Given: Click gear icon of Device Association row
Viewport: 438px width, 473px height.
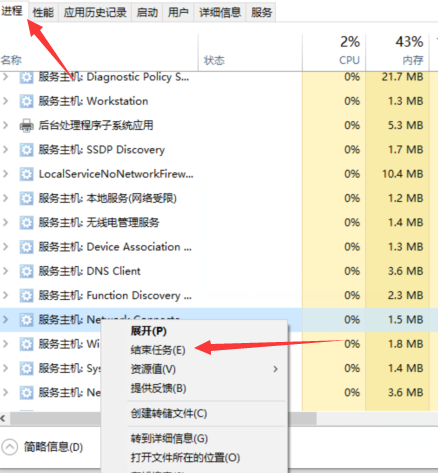Looking at the screenshot, I should 26,247.
